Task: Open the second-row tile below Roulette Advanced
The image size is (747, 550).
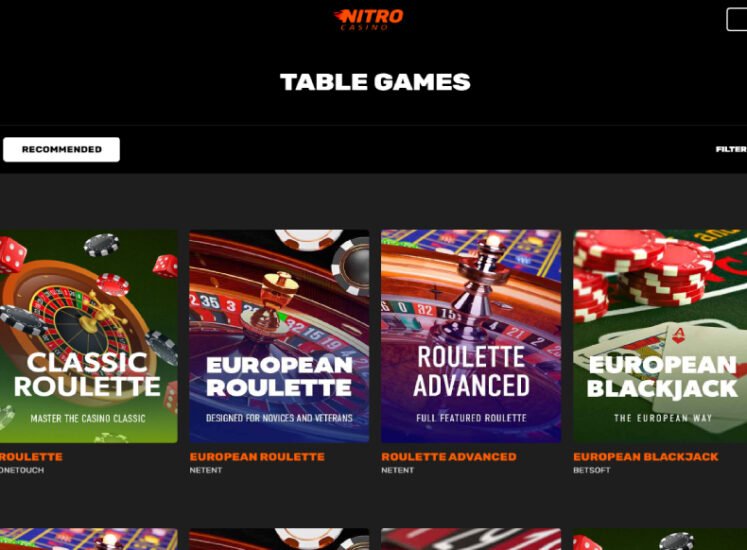Action: click(x=471, y=539)
